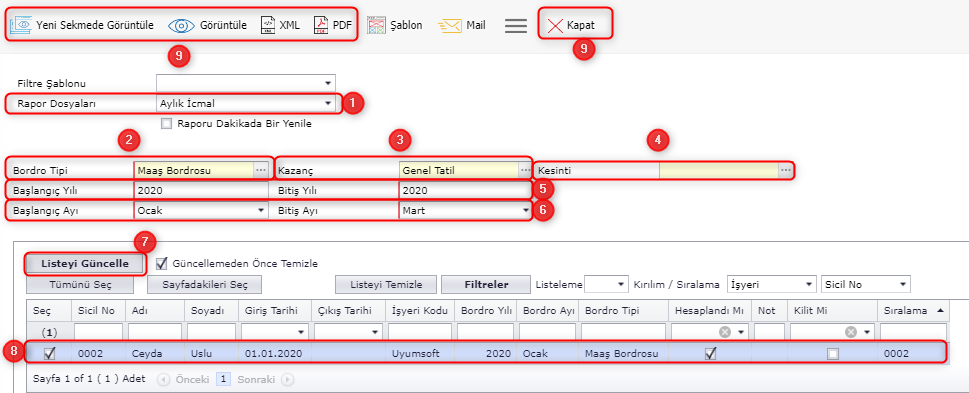969x393 pixels.
Task: Open Bitiş Ayı dropdown
Action: click(525, 211)
